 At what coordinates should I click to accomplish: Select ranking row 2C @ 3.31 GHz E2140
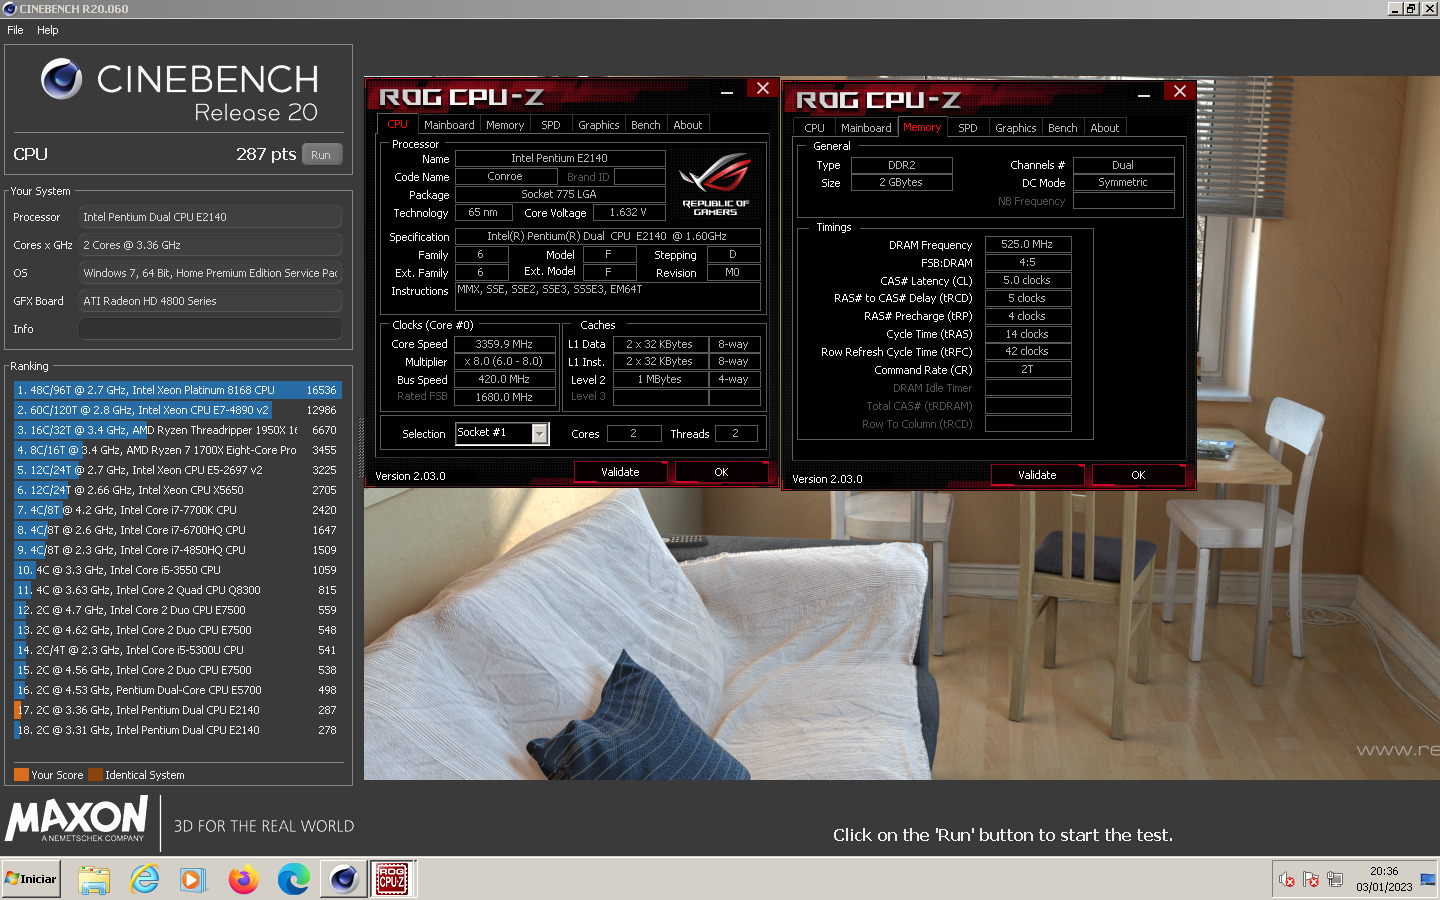tap(178, 730)
